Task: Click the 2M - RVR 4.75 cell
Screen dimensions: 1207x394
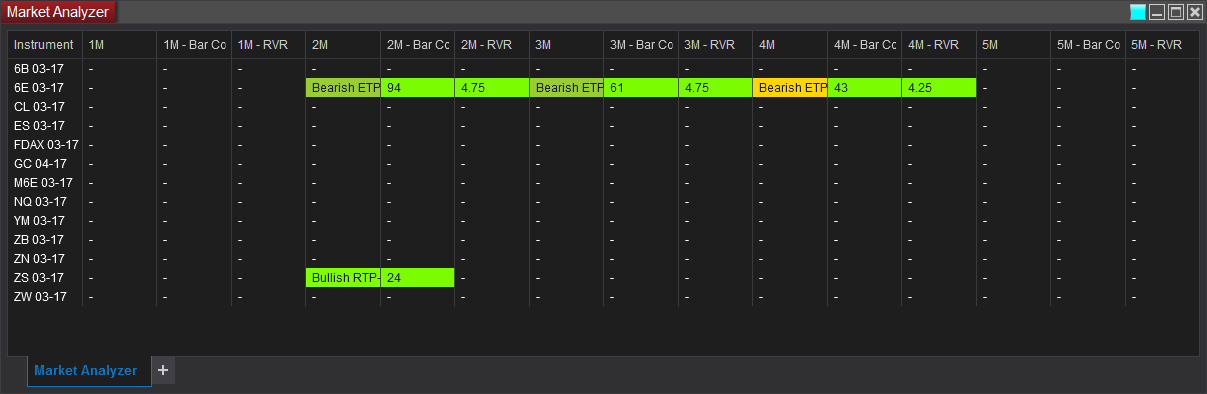Action: (x=492, y=87)
